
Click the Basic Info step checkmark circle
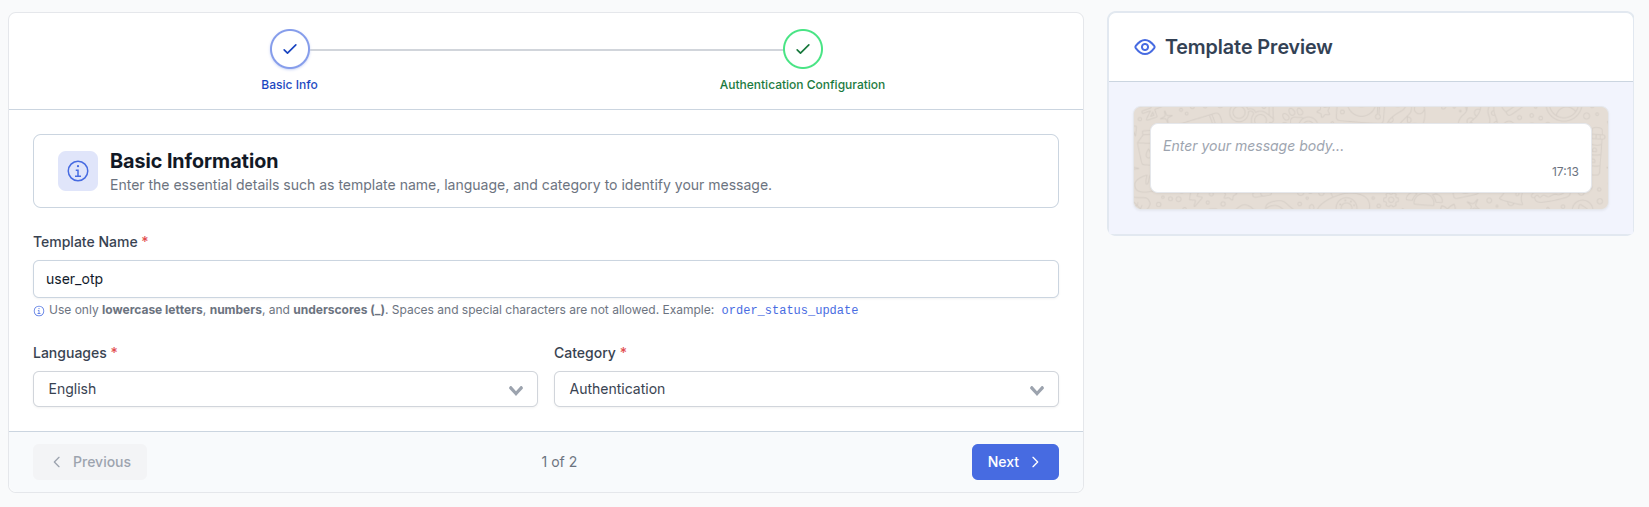coord(290,49)
